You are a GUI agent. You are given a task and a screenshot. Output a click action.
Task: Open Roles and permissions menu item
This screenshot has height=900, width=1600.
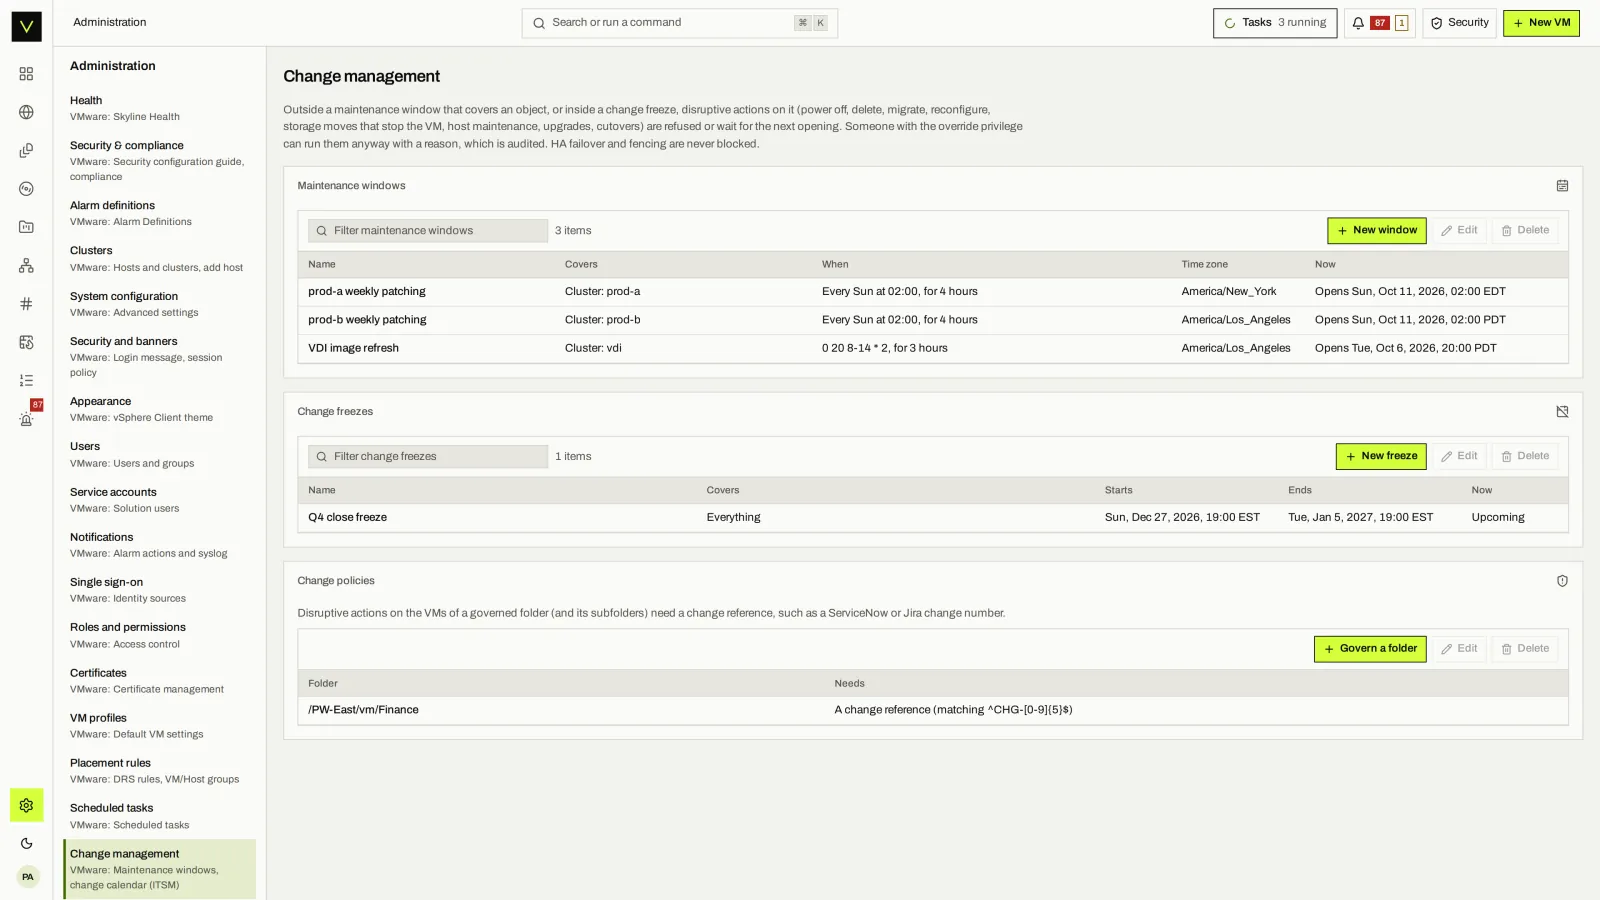(160, 636)
